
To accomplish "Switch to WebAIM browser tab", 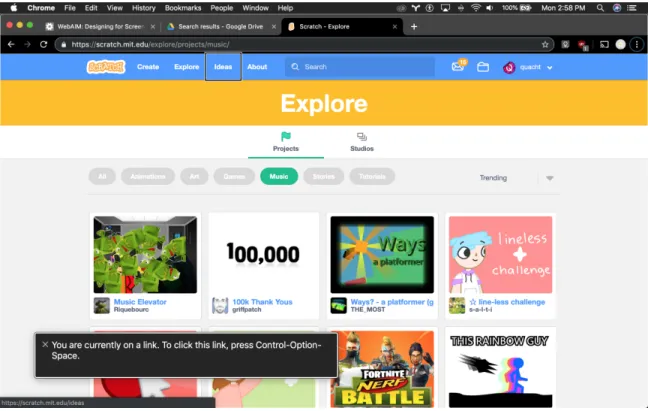I will pyautogui.click(x=100, y=26).
